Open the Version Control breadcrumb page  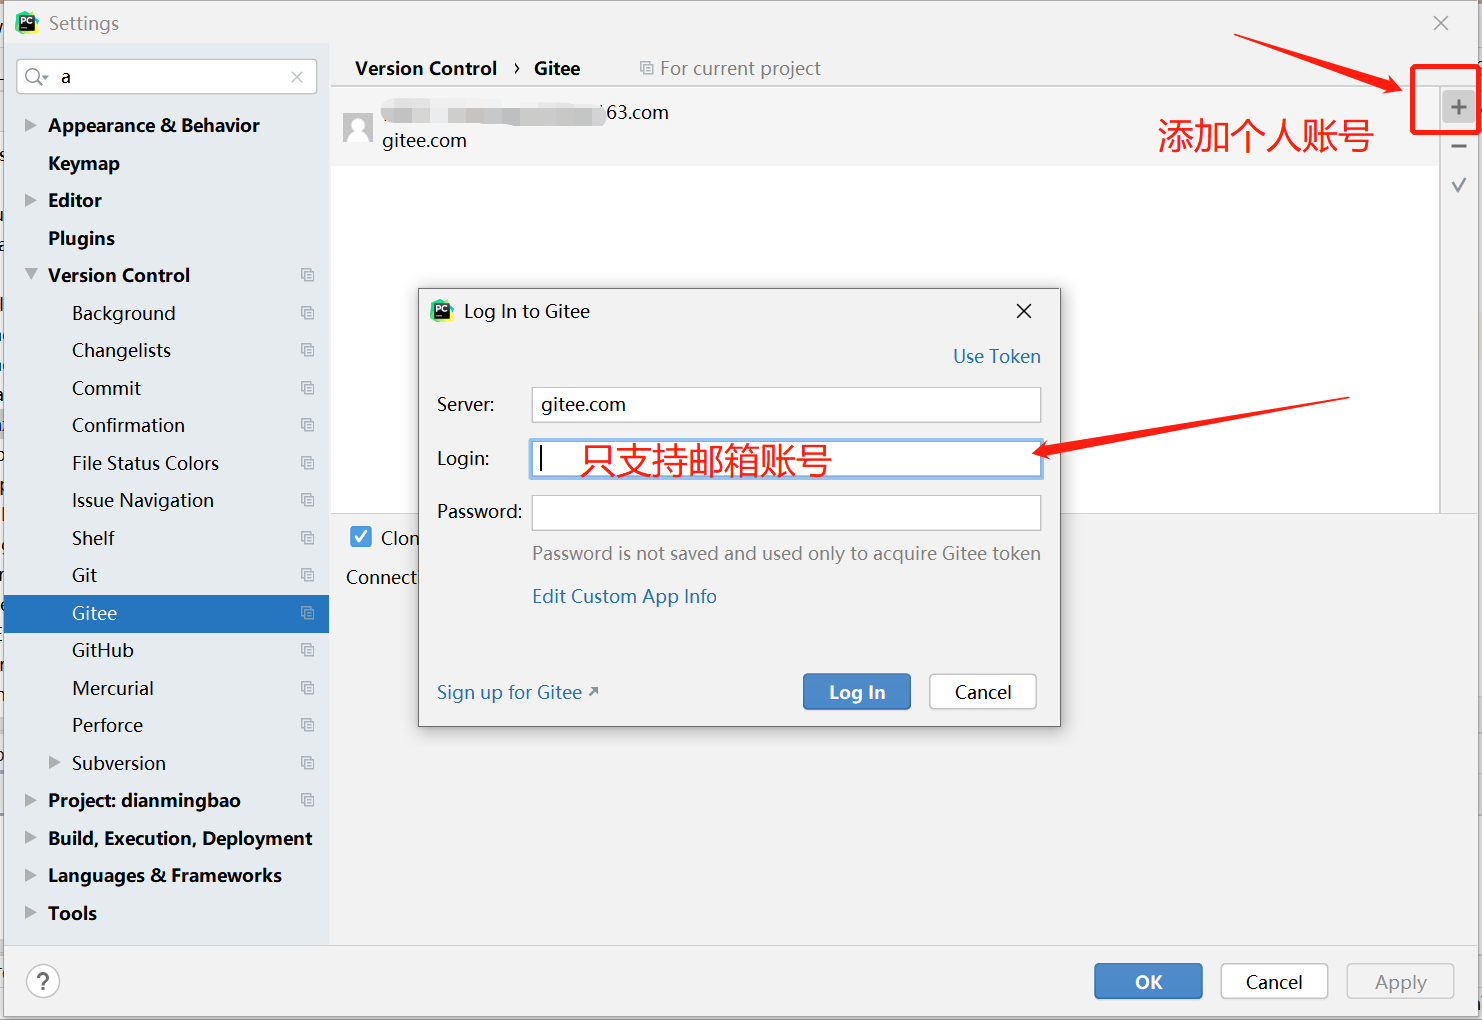click(x=425, y=68)
